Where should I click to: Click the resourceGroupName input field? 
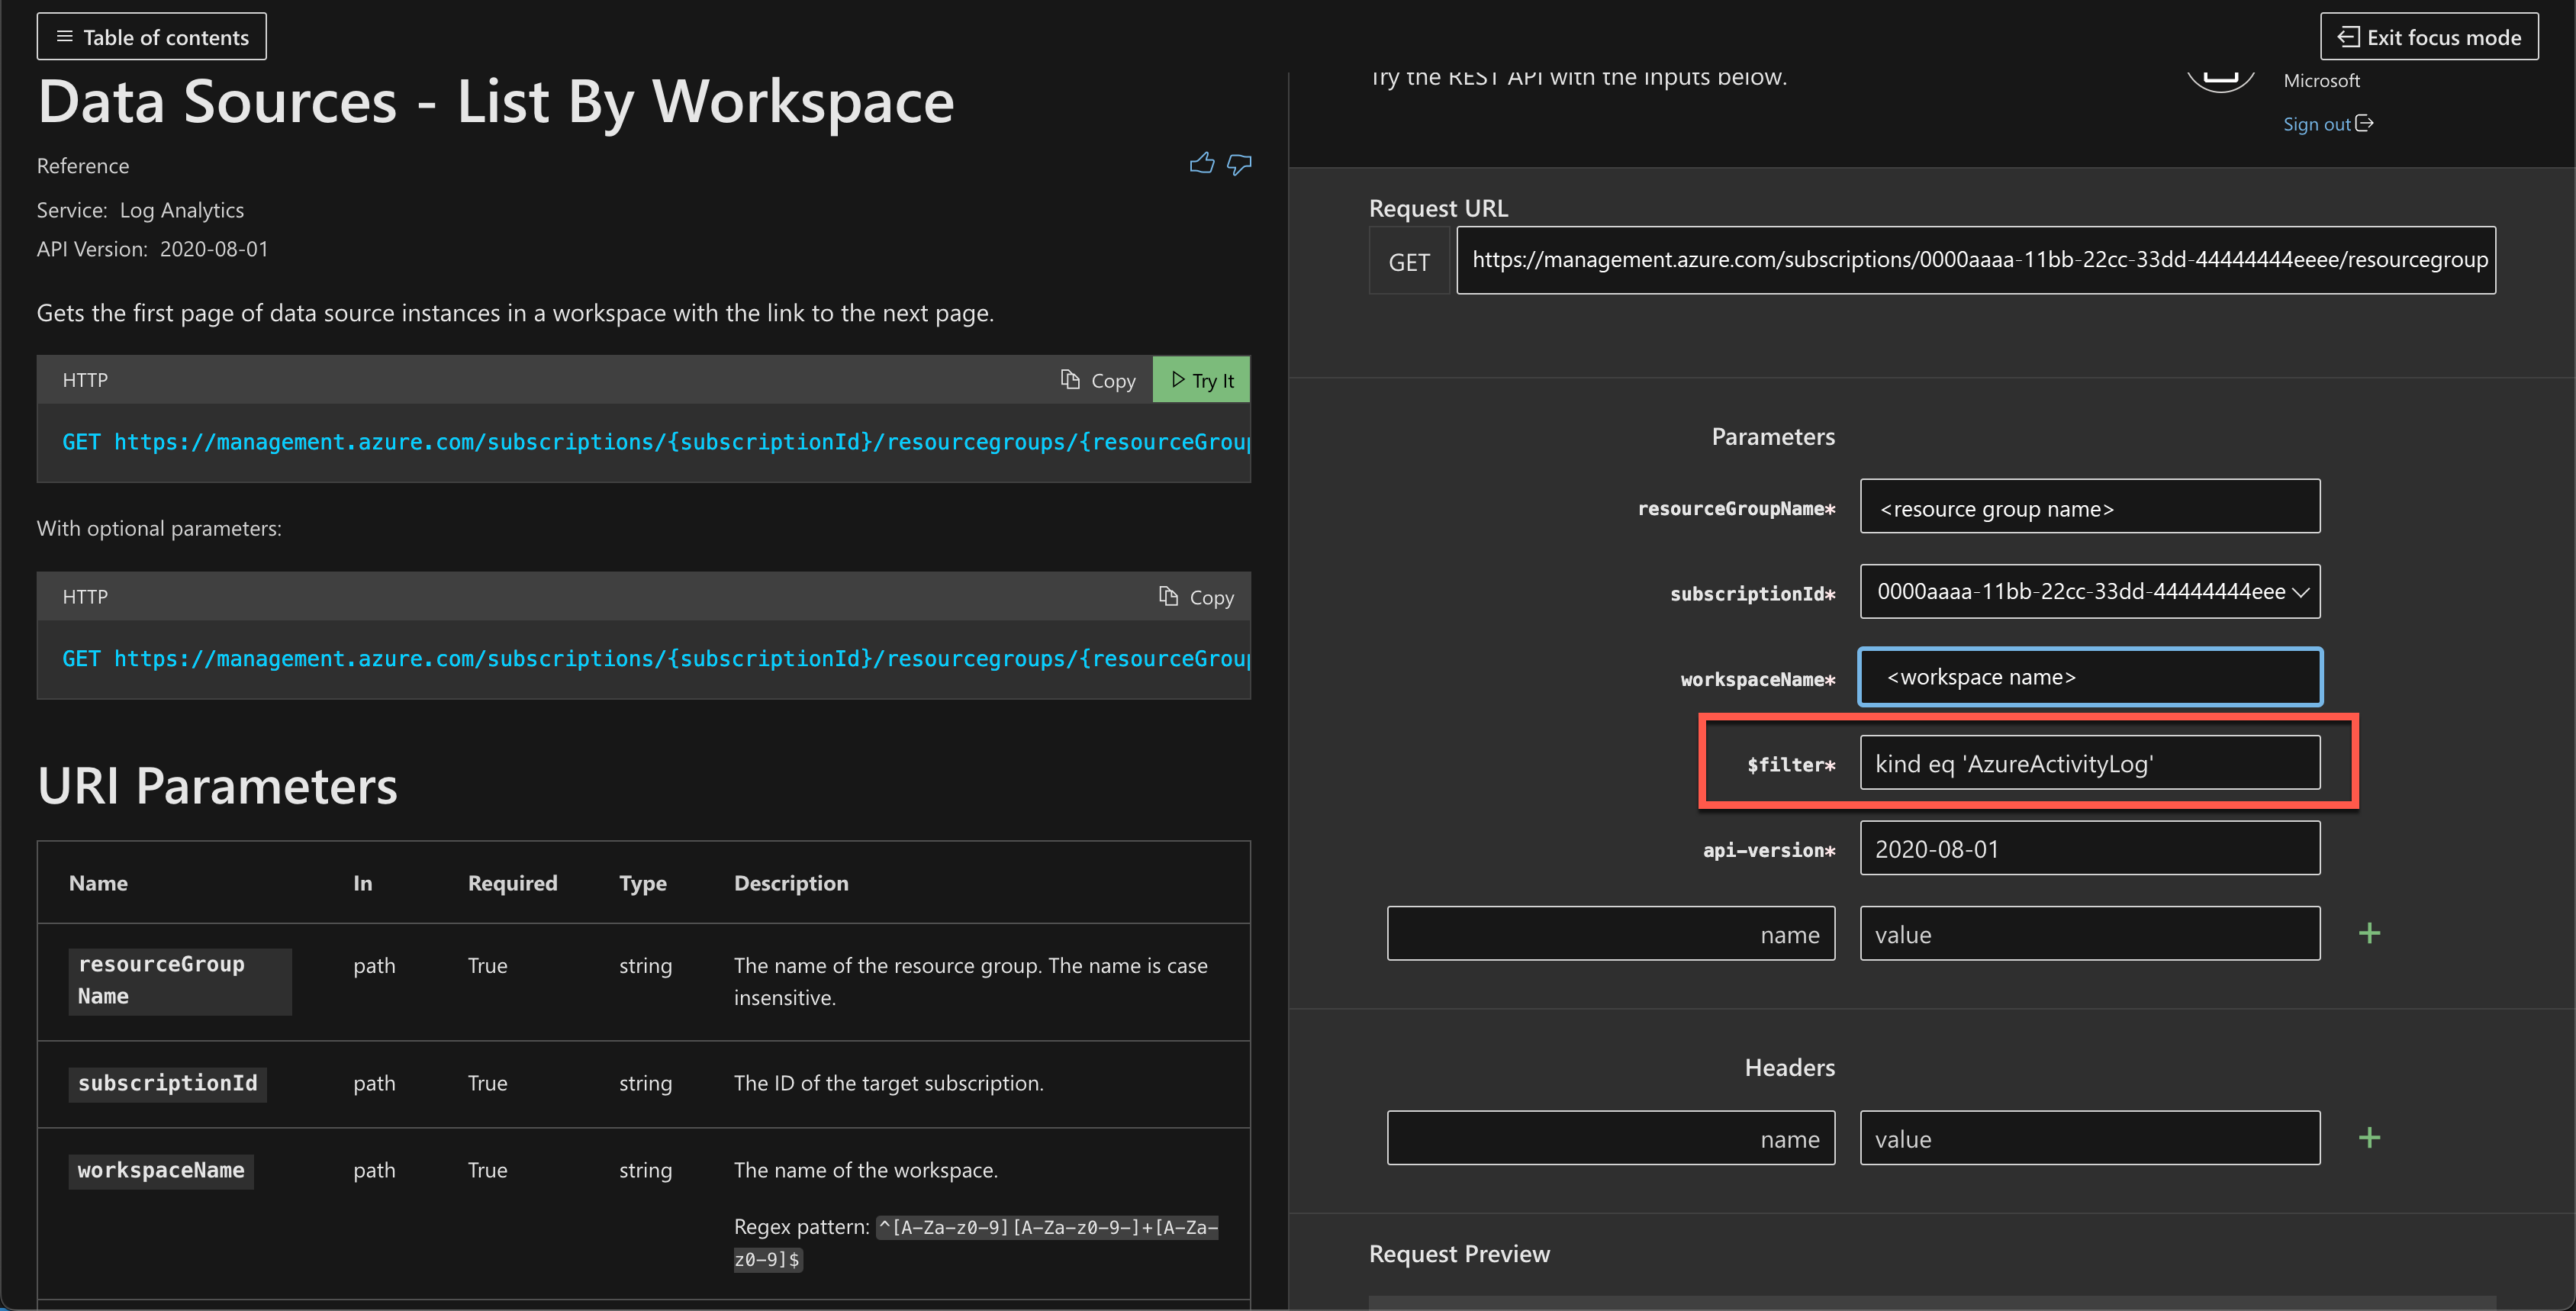(x=2089, y=508)
